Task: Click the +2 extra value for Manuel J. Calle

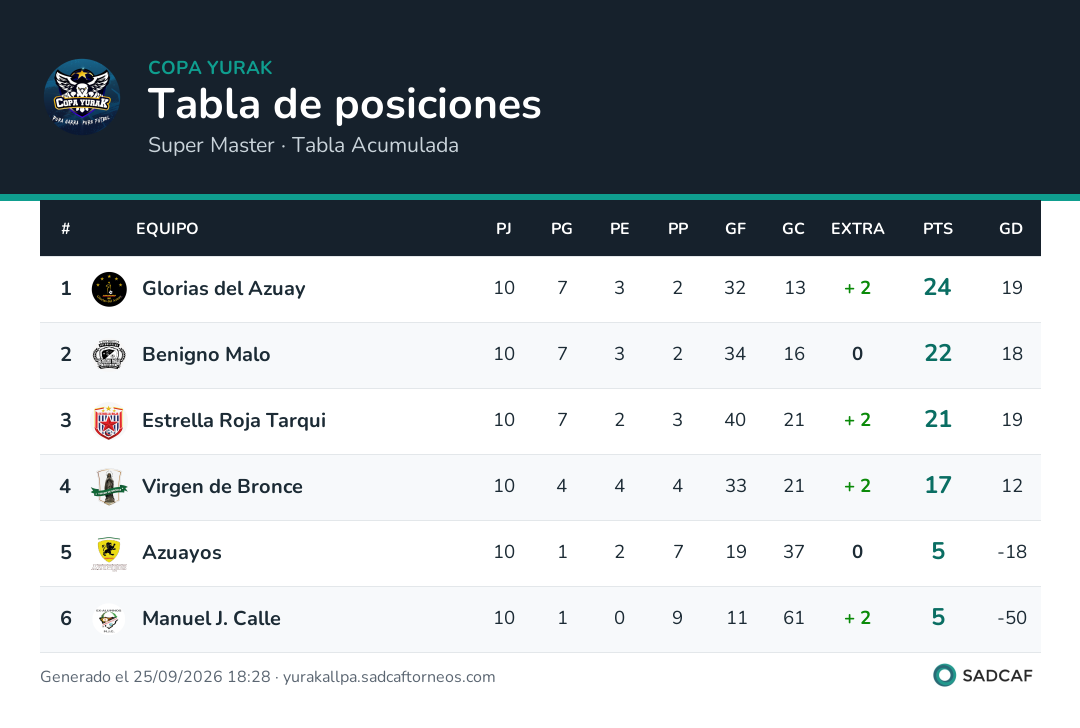Action: (857, 618)
